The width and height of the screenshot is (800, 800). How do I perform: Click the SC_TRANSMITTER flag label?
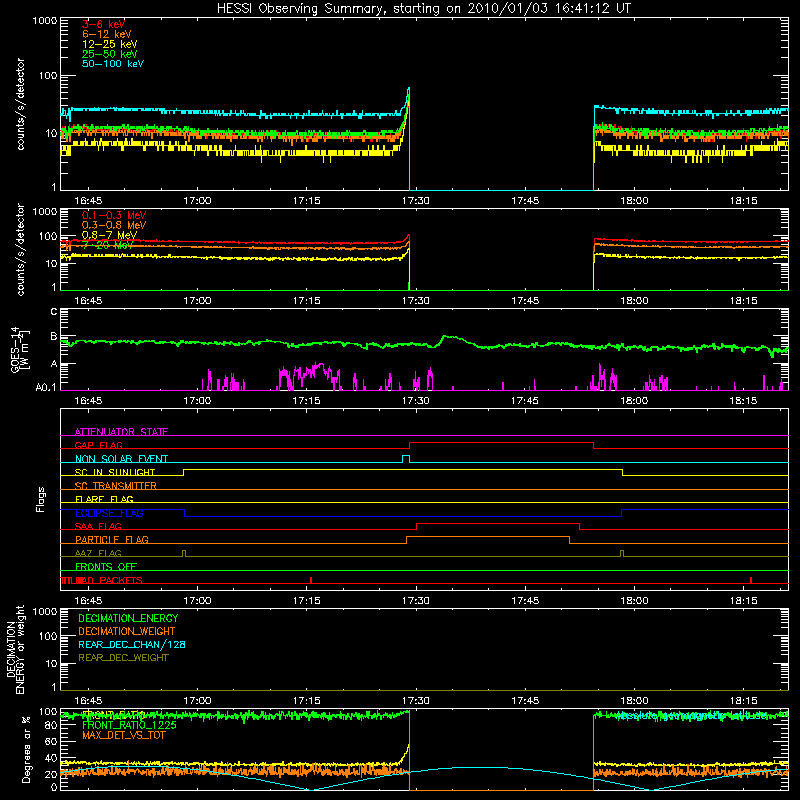coord(116,486)
